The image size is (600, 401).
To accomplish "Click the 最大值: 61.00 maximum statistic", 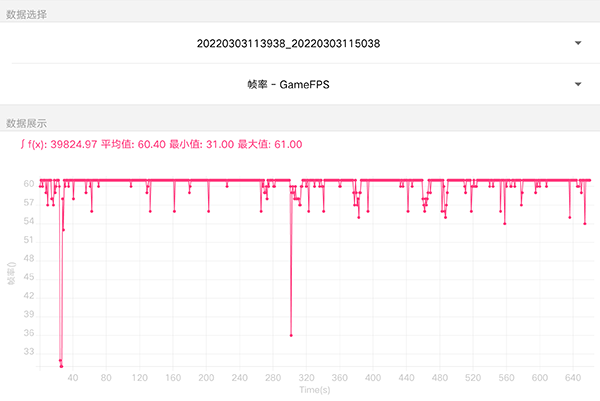I will coord(270,145).
